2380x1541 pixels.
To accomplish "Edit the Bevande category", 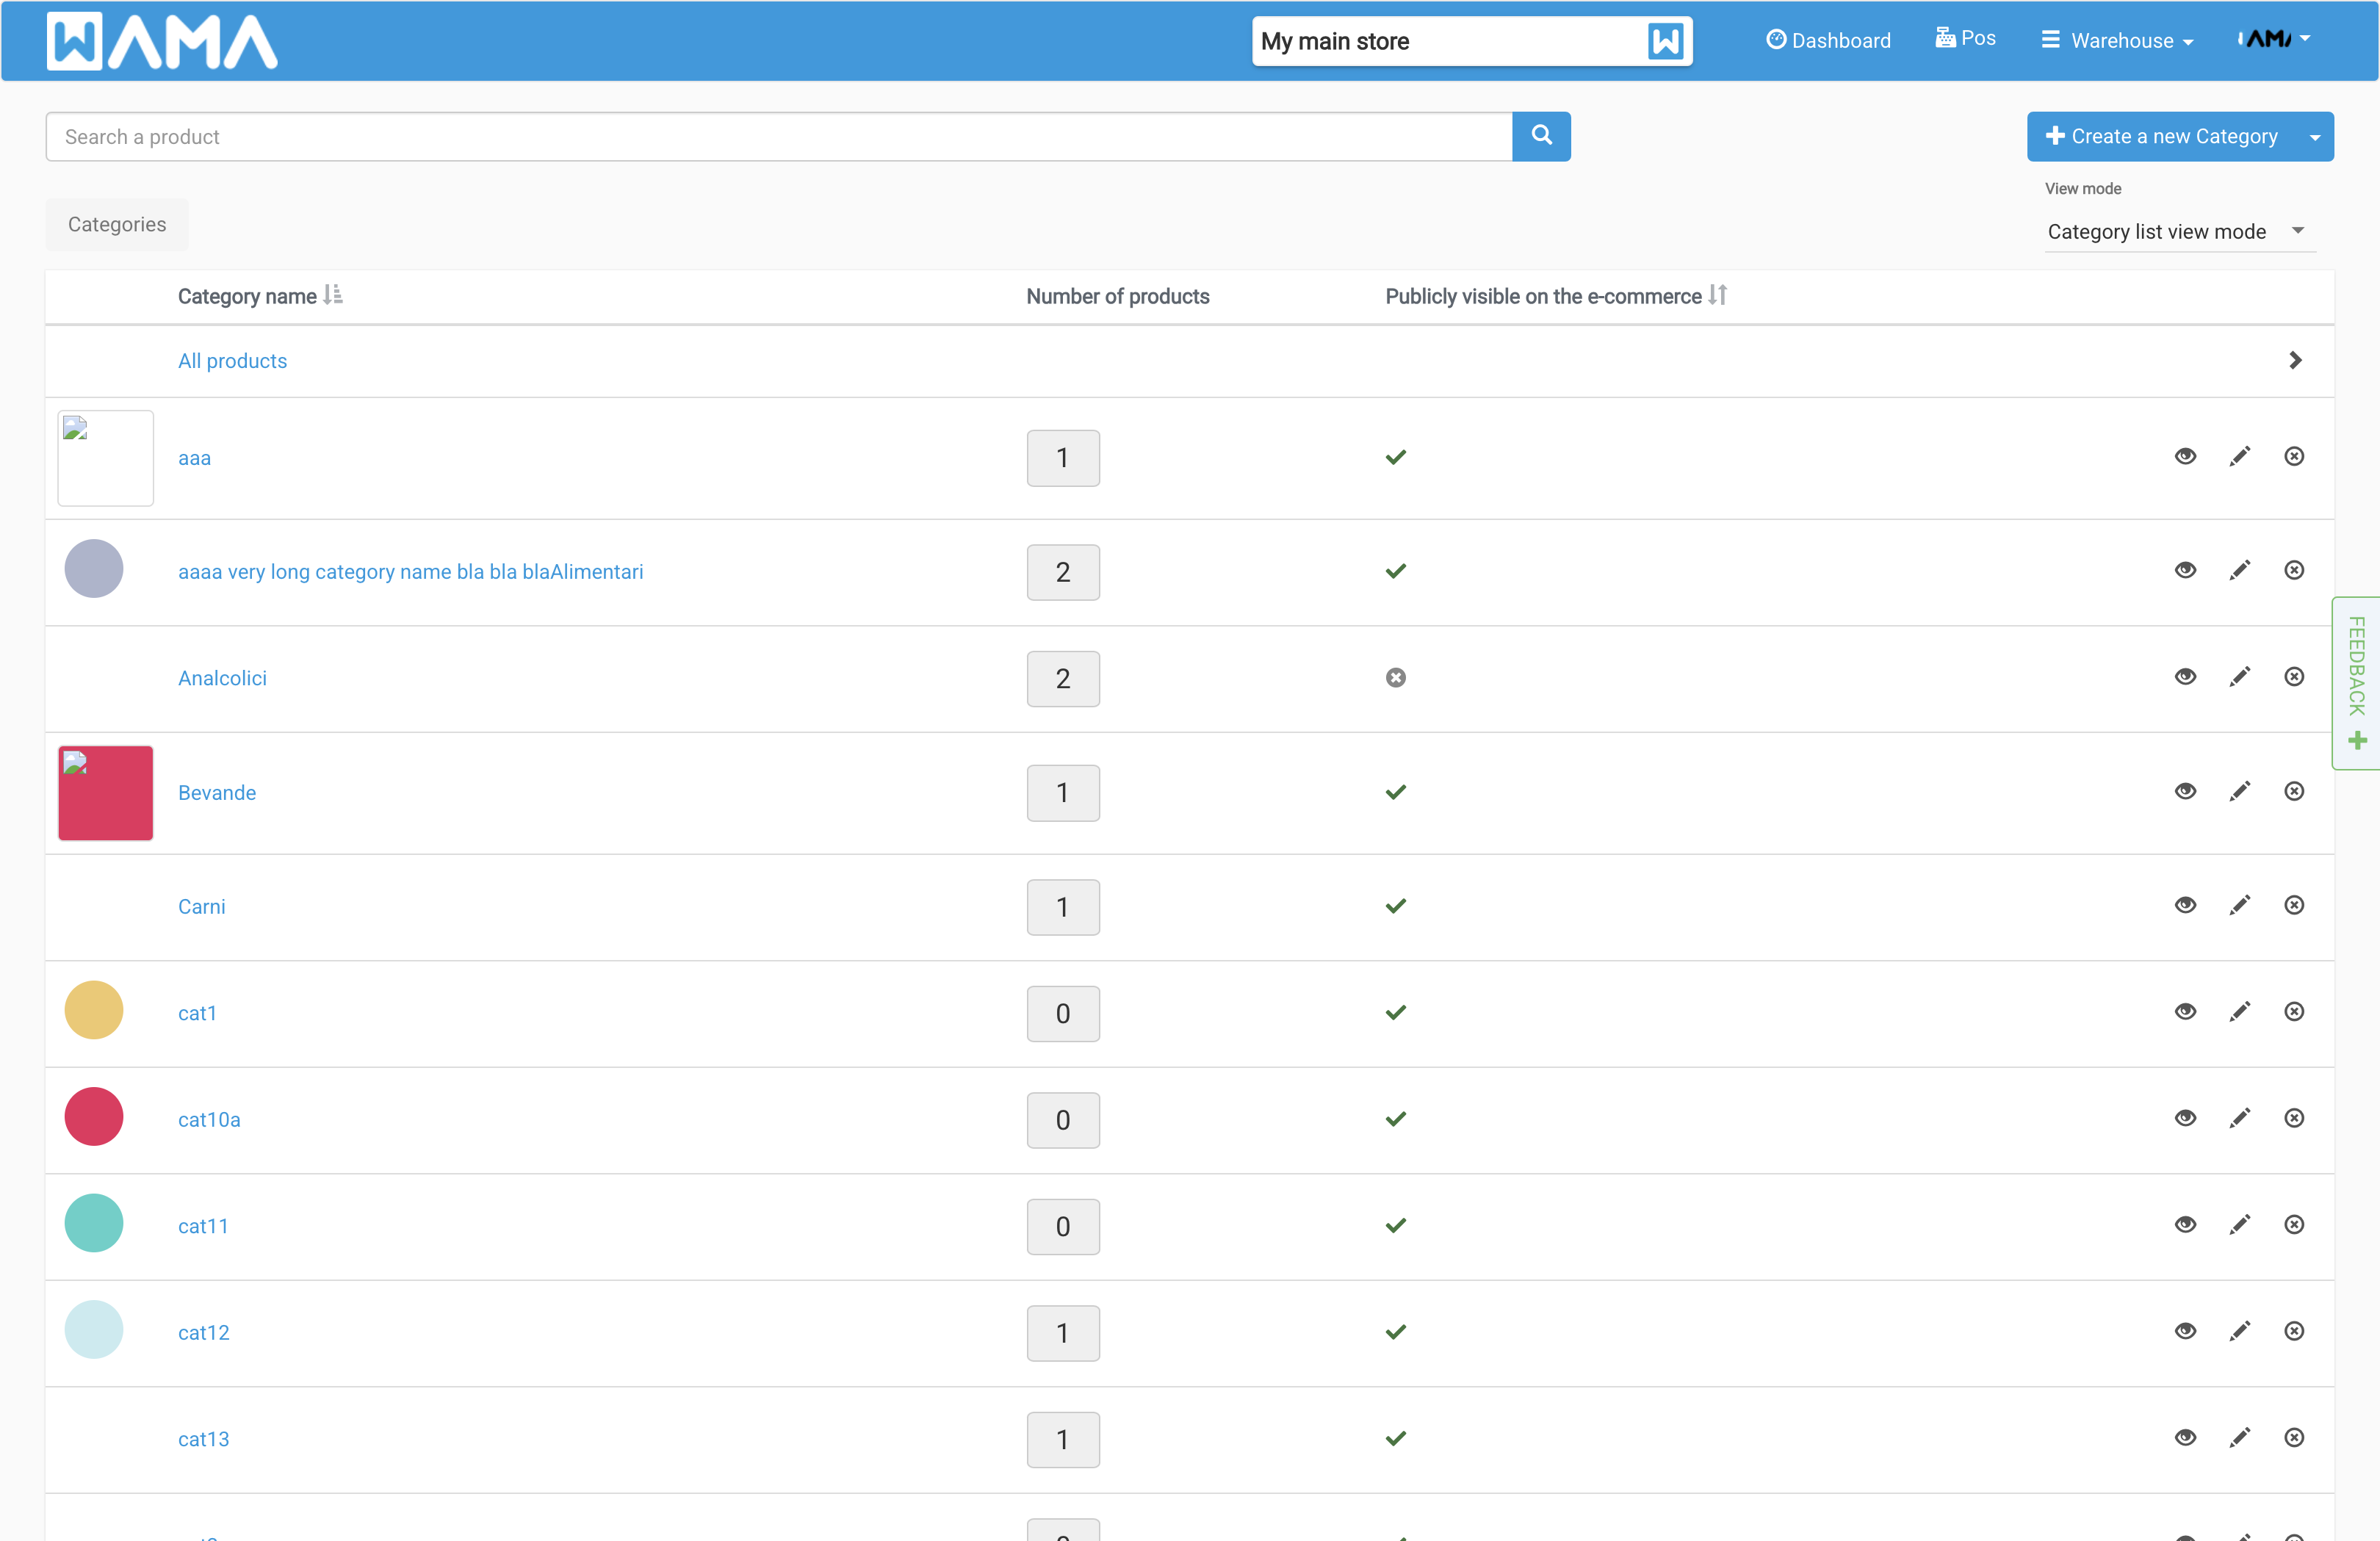I will click(2240, 791).
